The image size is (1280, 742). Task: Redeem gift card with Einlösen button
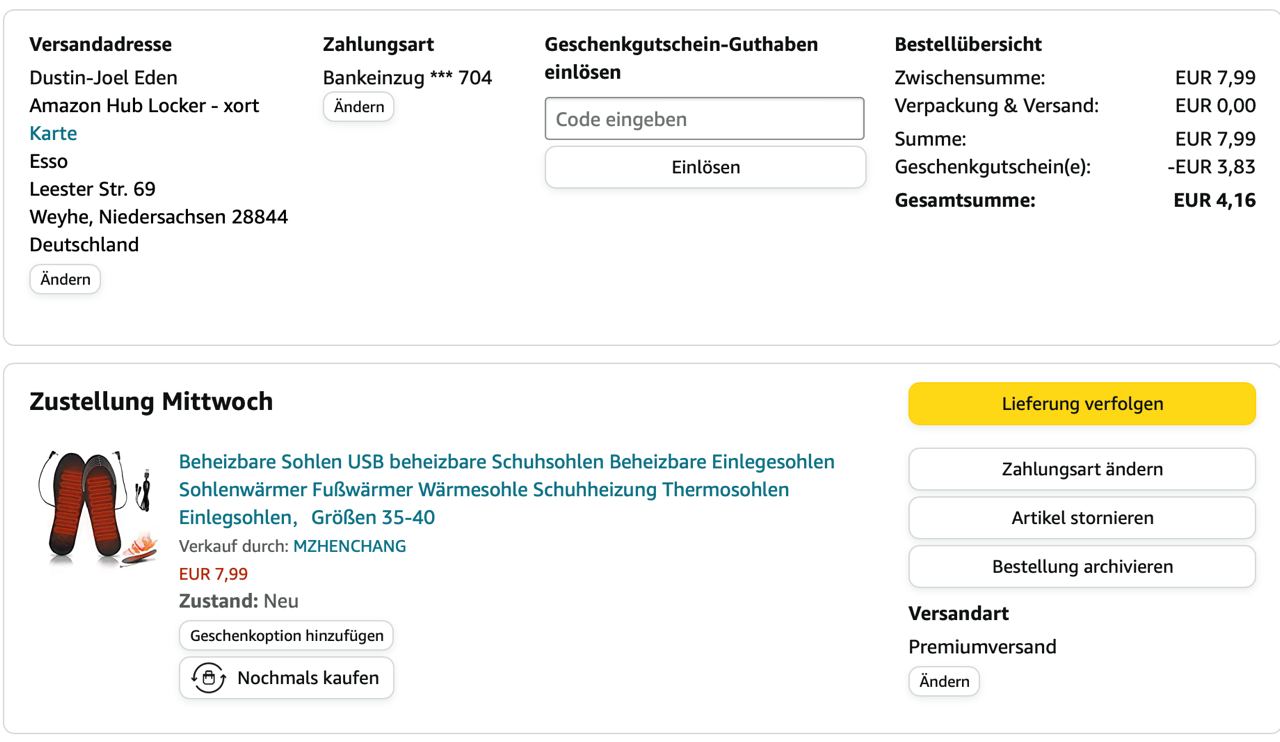(705, 167)
